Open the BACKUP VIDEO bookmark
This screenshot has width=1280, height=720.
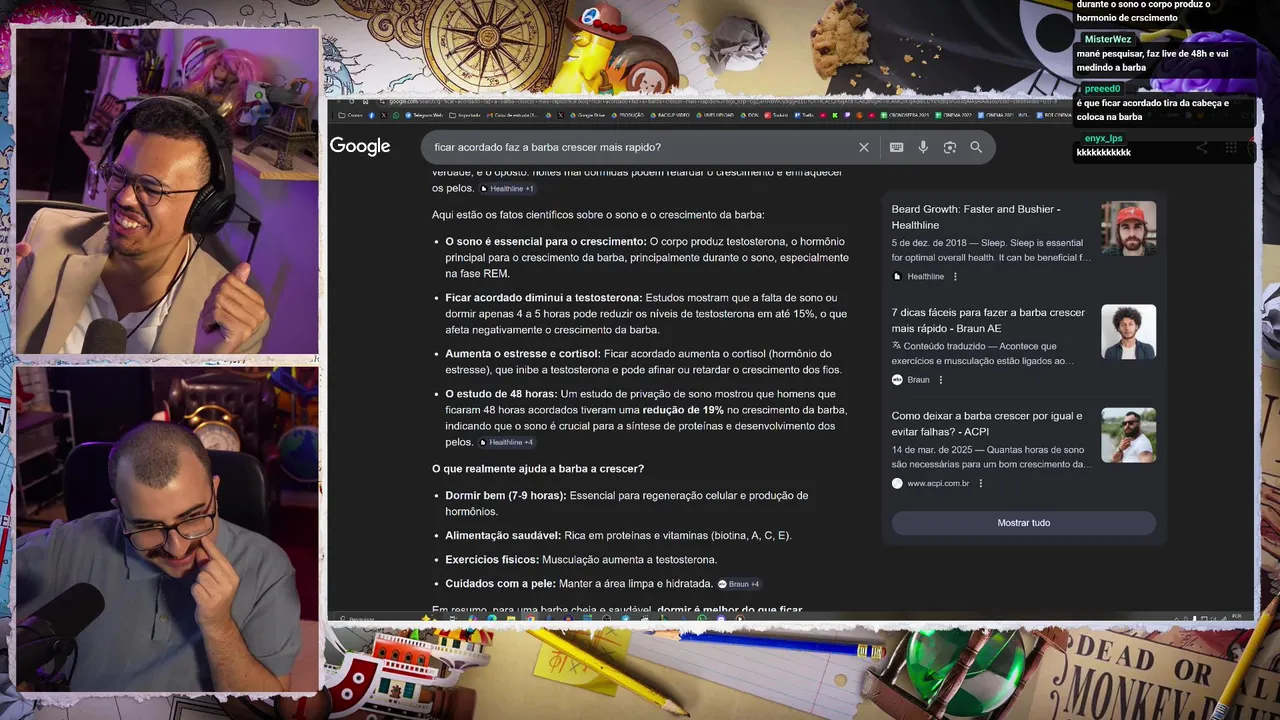(669, 115)
